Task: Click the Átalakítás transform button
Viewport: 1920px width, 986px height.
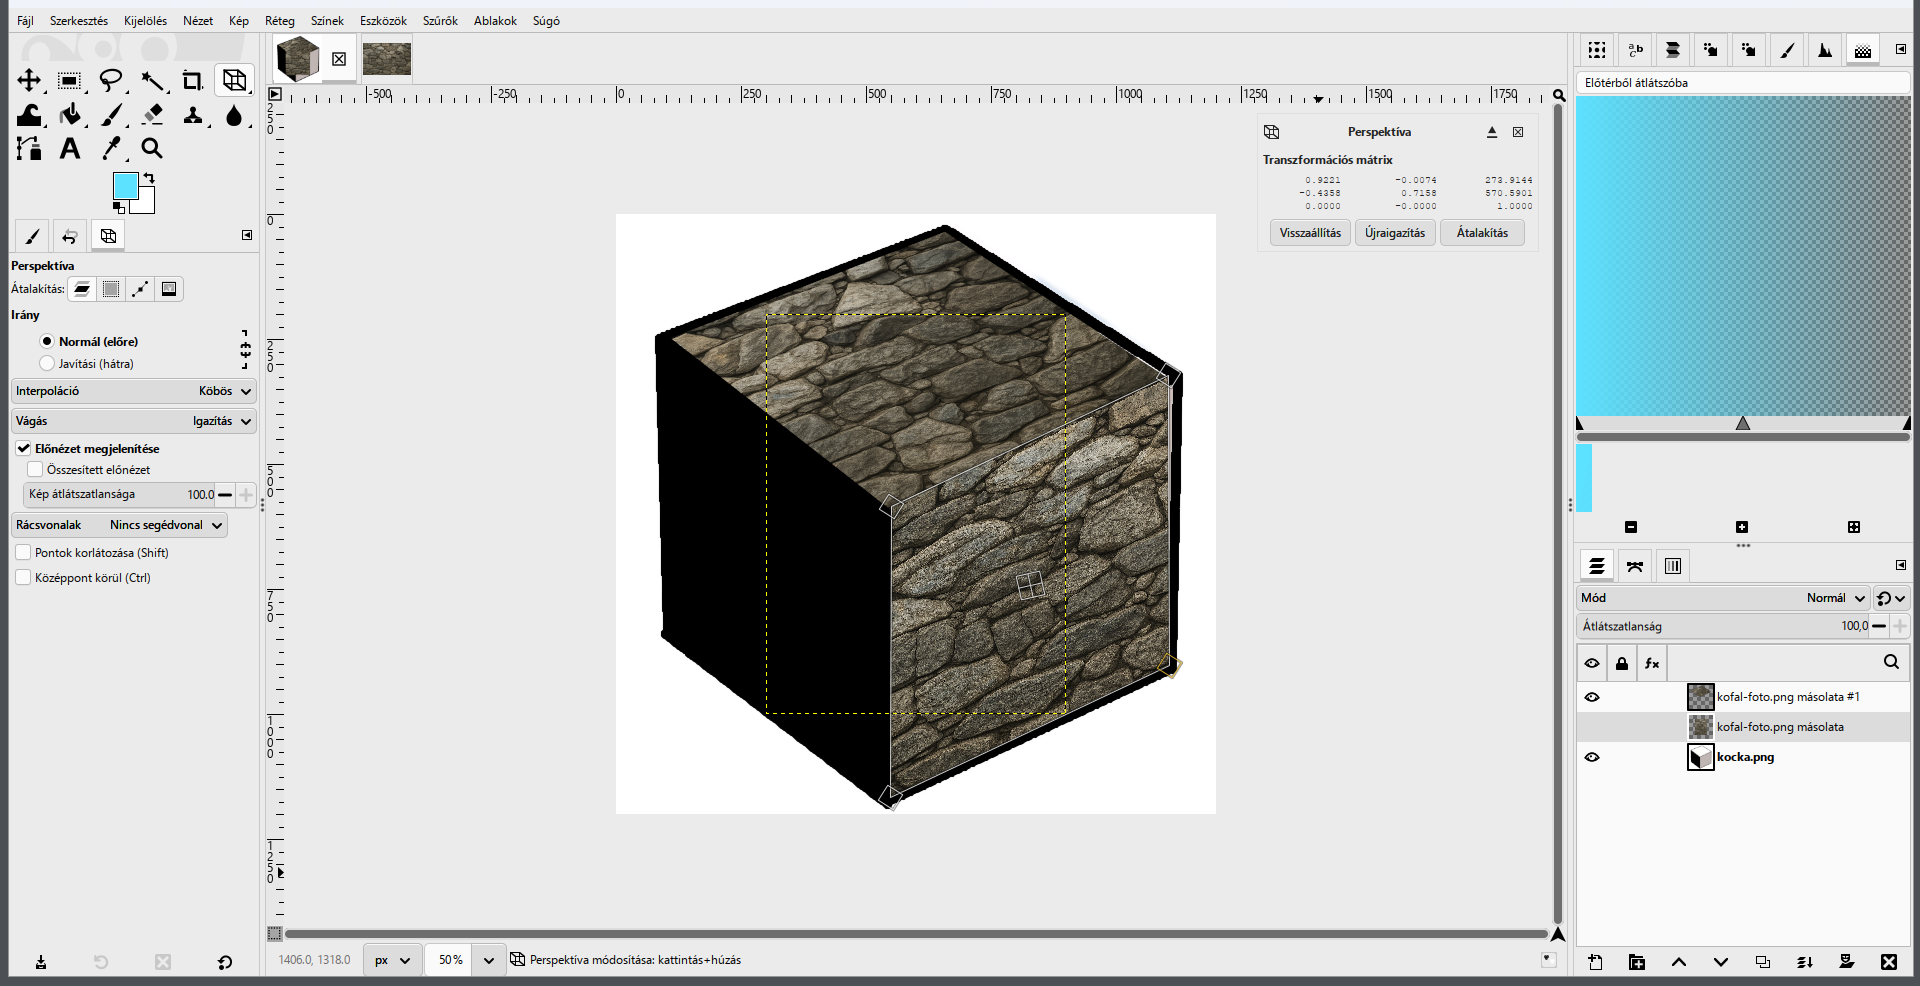Action: click(x=1482, y=233)
